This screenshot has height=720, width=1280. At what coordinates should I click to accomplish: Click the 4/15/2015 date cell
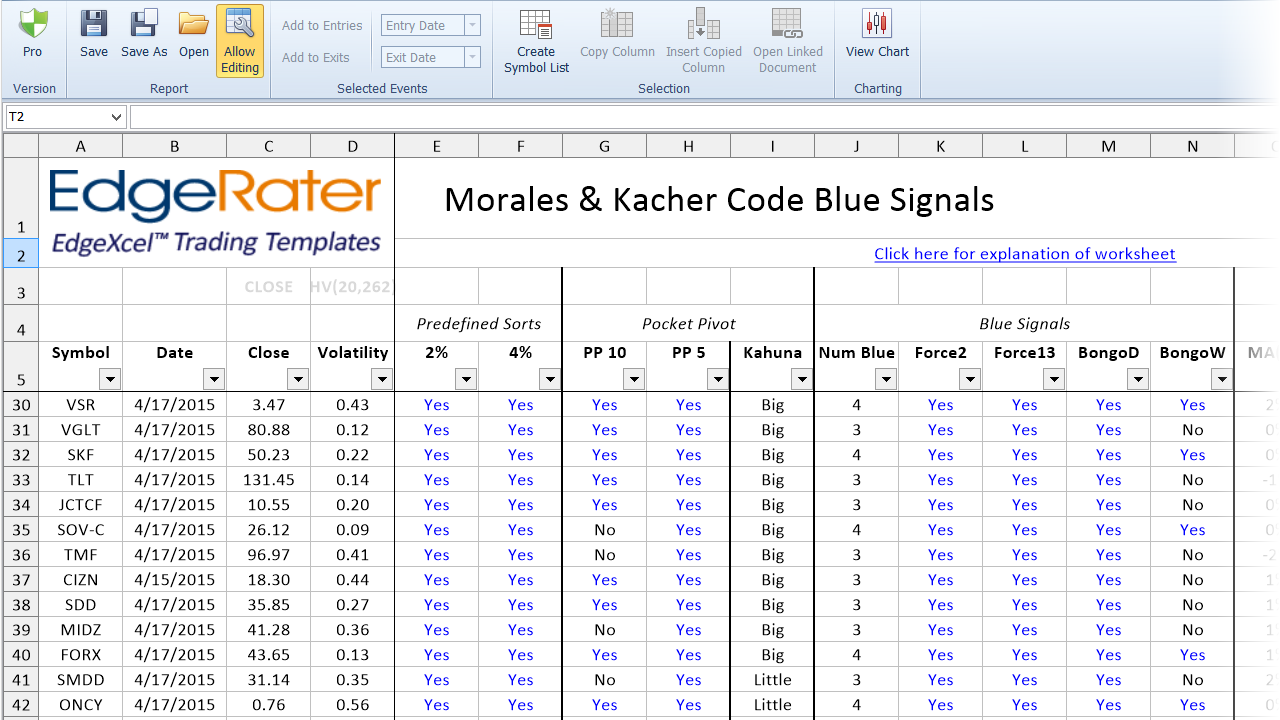click(x=175, y=580)
